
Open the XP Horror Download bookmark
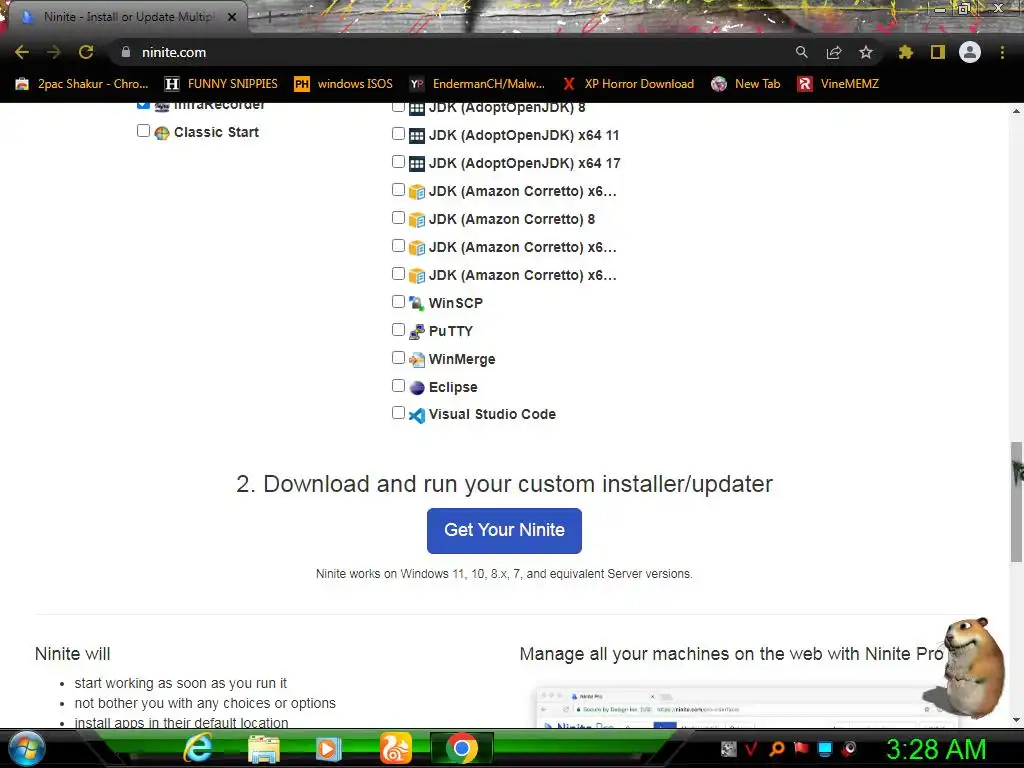(628, 84)
